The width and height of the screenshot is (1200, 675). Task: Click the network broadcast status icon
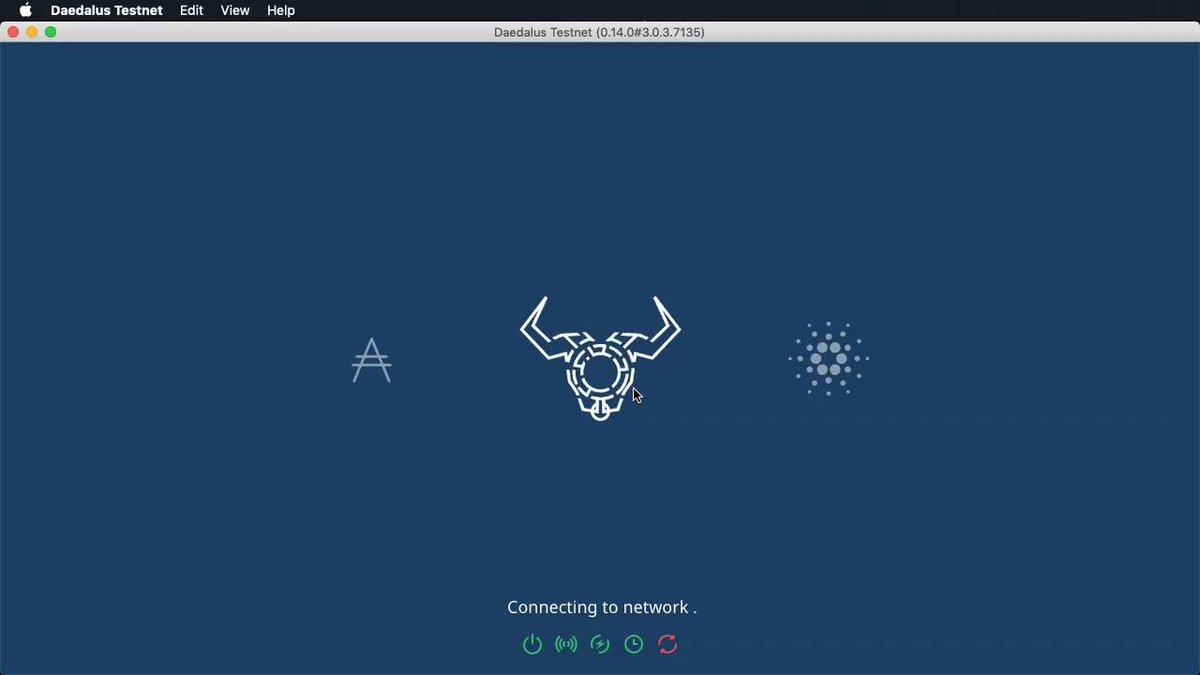click(x=566, y=644)
